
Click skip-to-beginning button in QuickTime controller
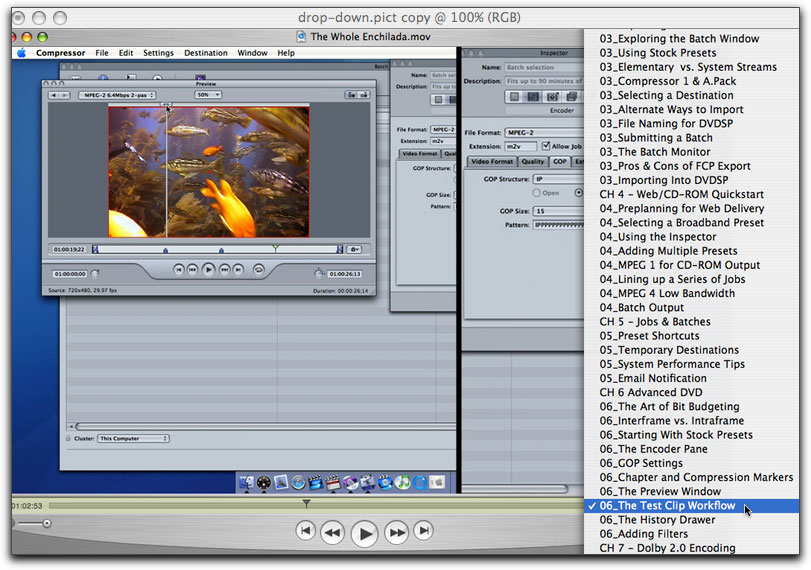click(x=306, y=531)
